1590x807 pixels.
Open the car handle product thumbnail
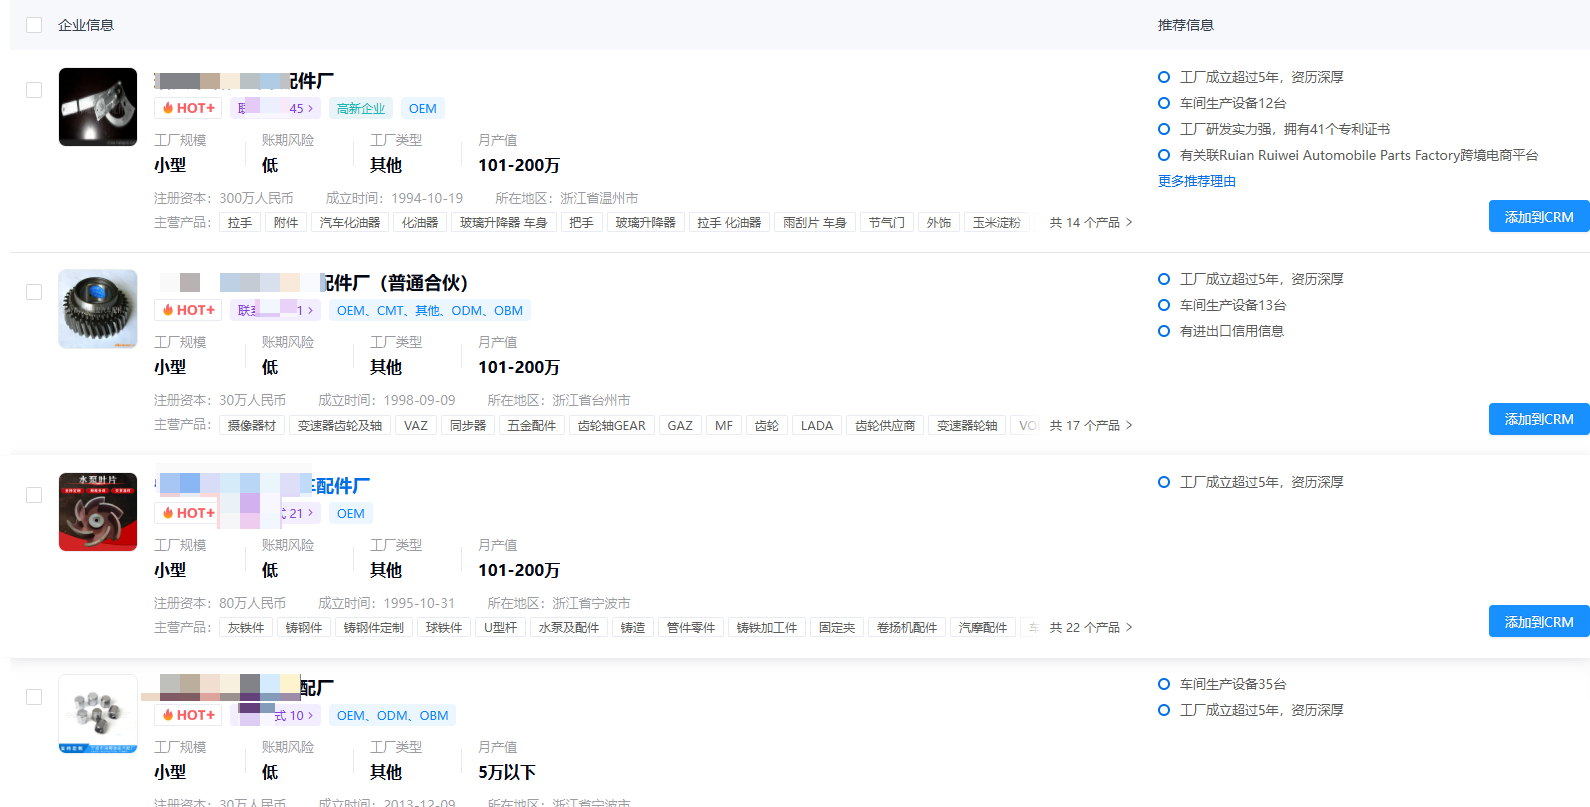[x=98, y=107]
